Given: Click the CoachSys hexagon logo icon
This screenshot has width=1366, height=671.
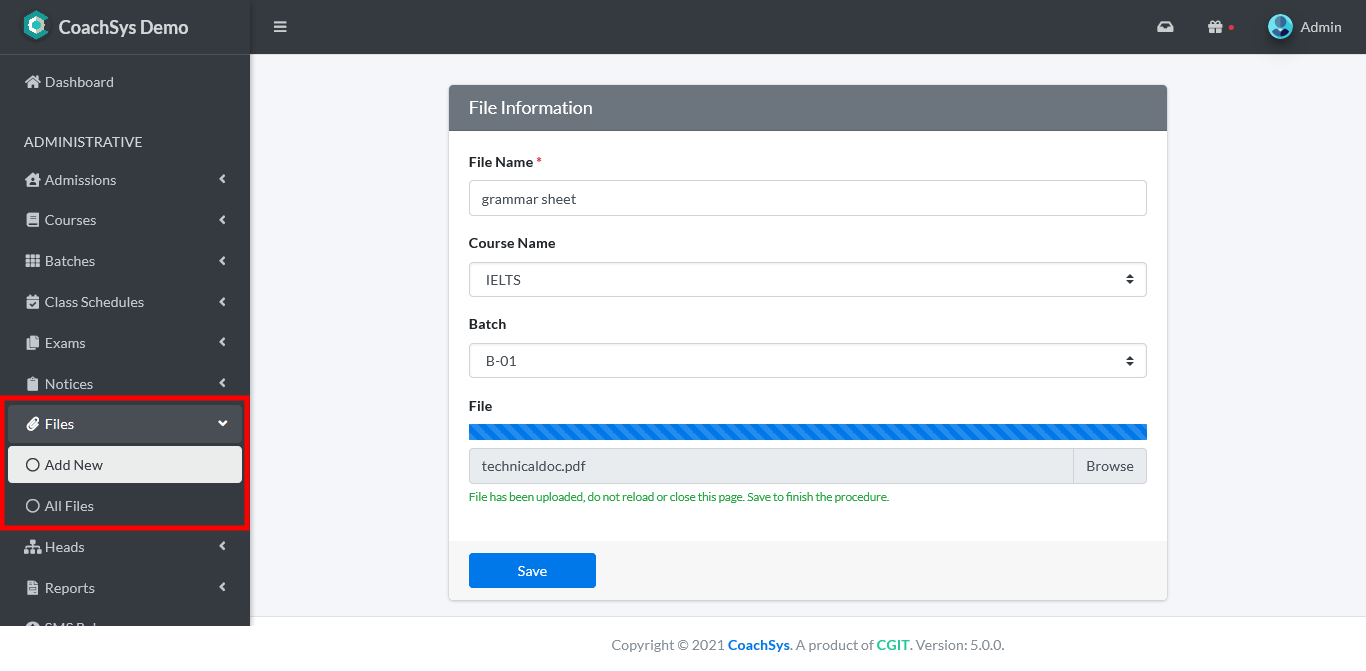Looking at the screenshot, I should pos(36,26).
